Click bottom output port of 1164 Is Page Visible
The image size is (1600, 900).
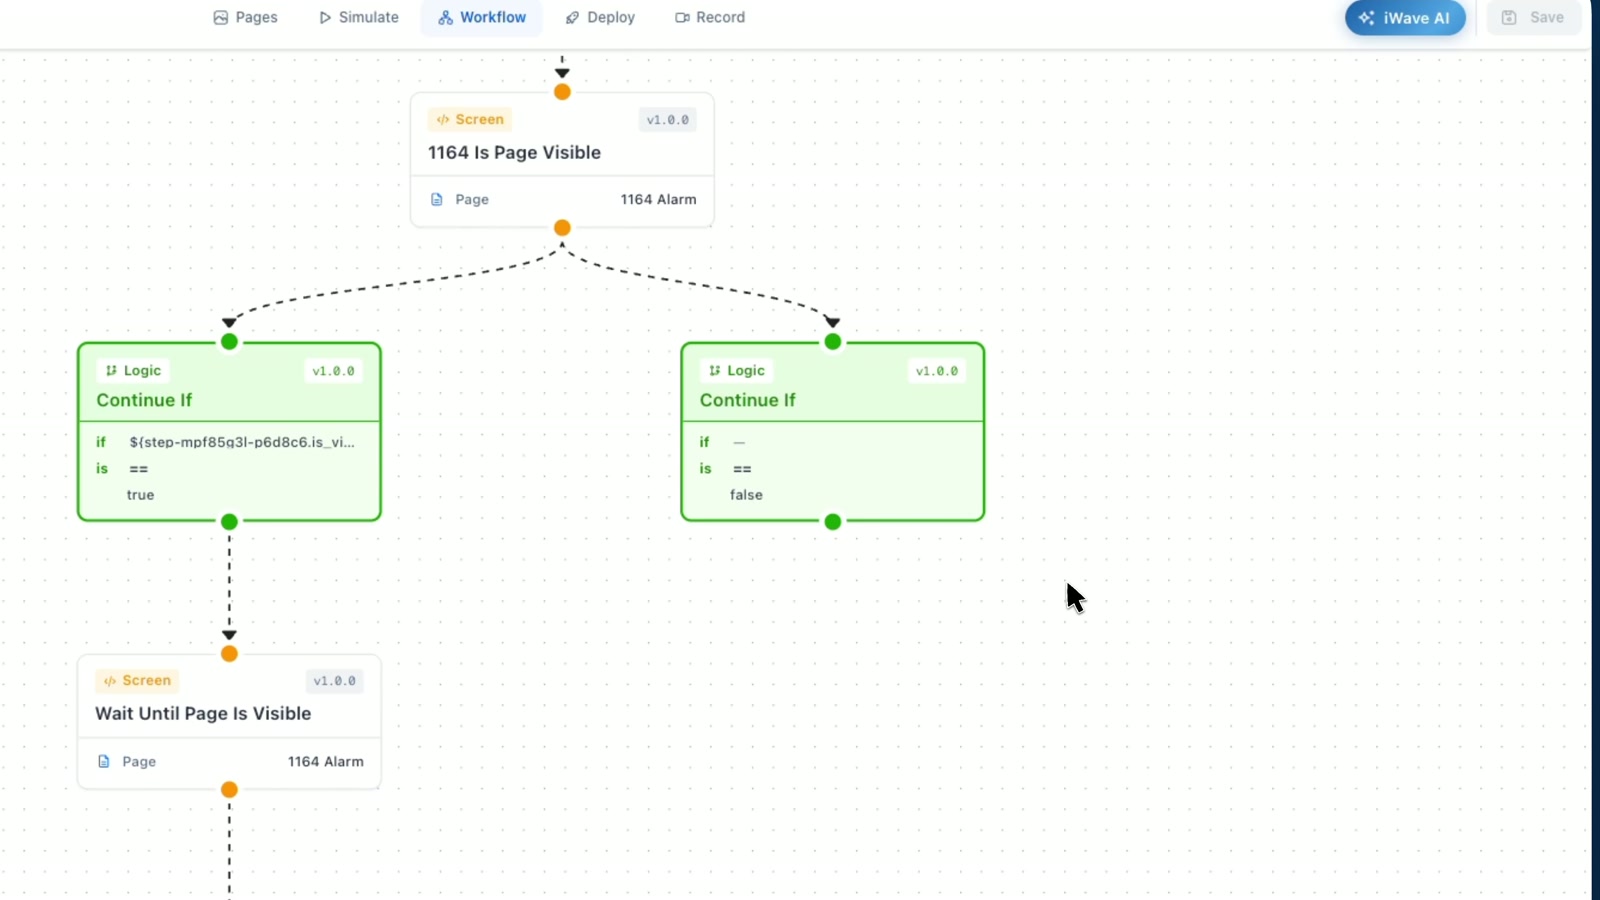pyautogui.click(x=562, y=228)
